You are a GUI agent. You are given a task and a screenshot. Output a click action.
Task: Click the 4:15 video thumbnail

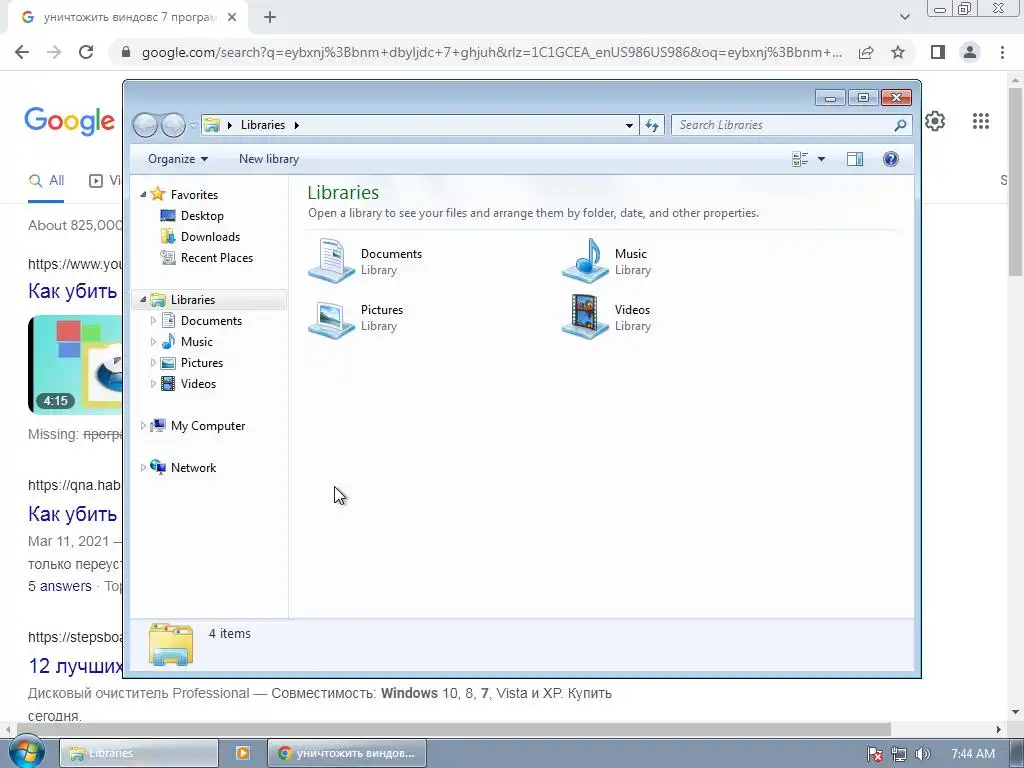point(74,364)
